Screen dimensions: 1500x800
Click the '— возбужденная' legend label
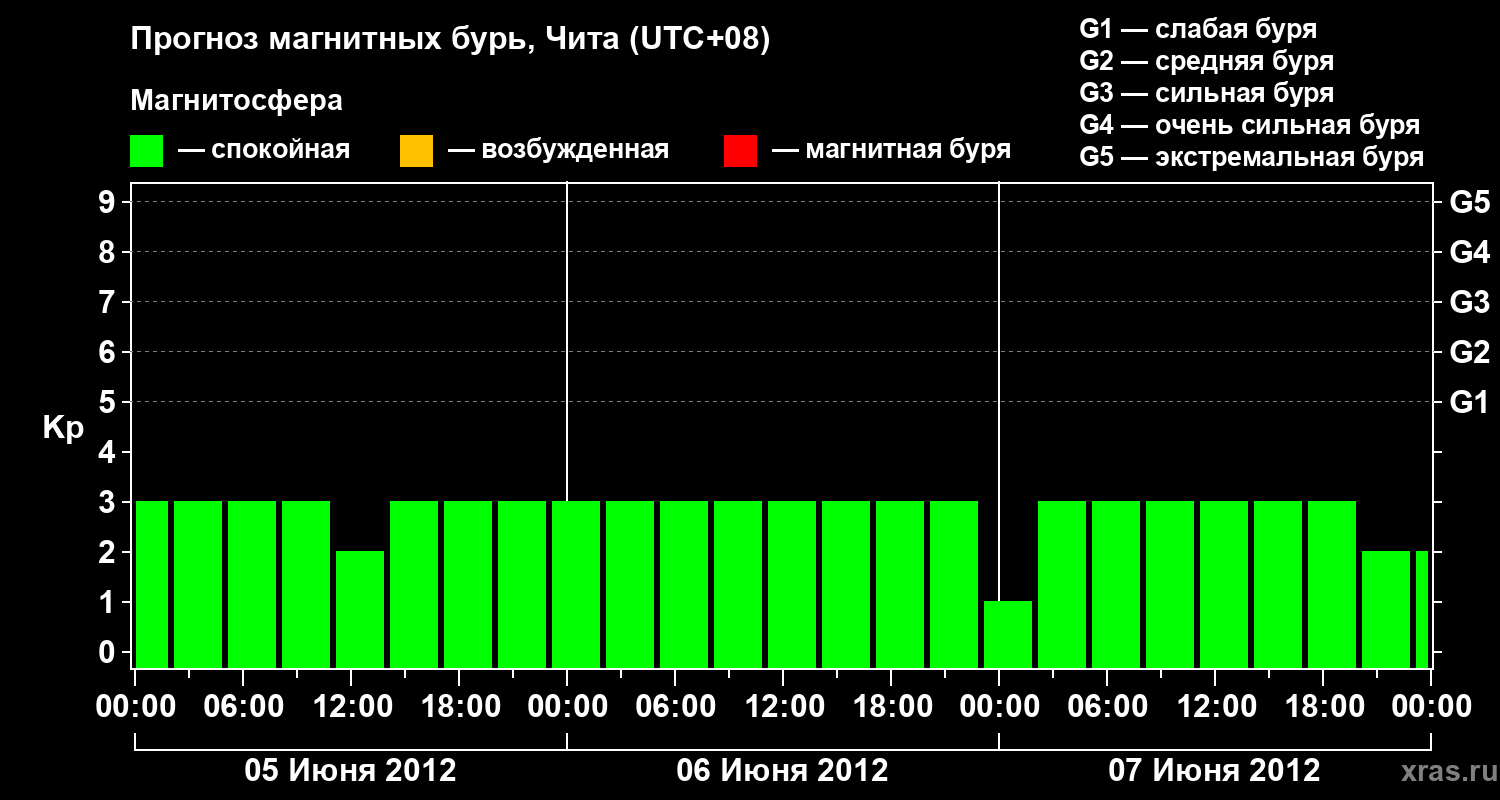click(558, 151)
